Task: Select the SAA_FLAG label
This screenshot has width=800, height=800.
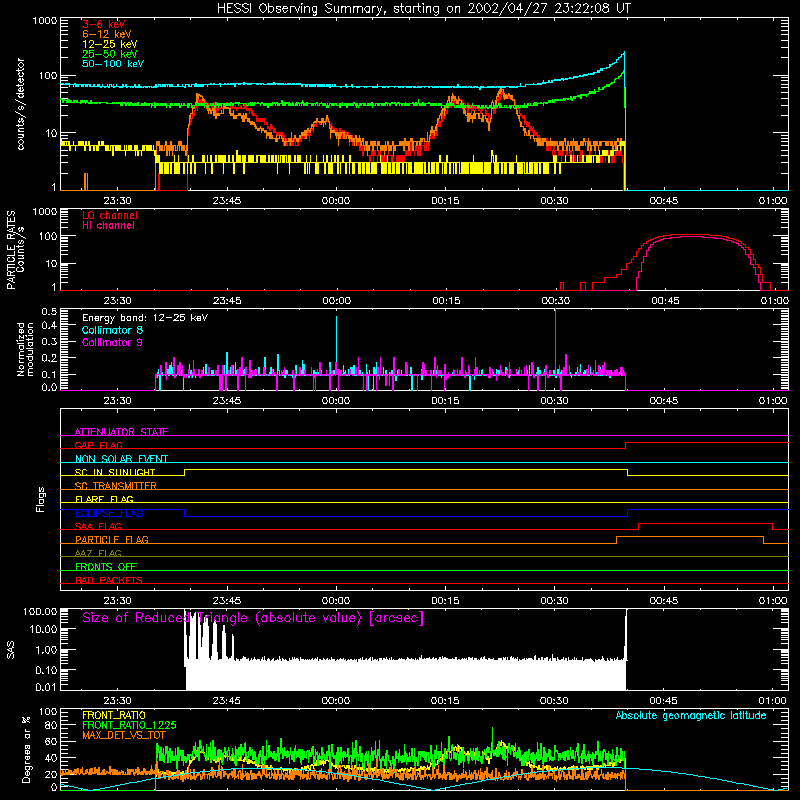Action: pos(98,526)
